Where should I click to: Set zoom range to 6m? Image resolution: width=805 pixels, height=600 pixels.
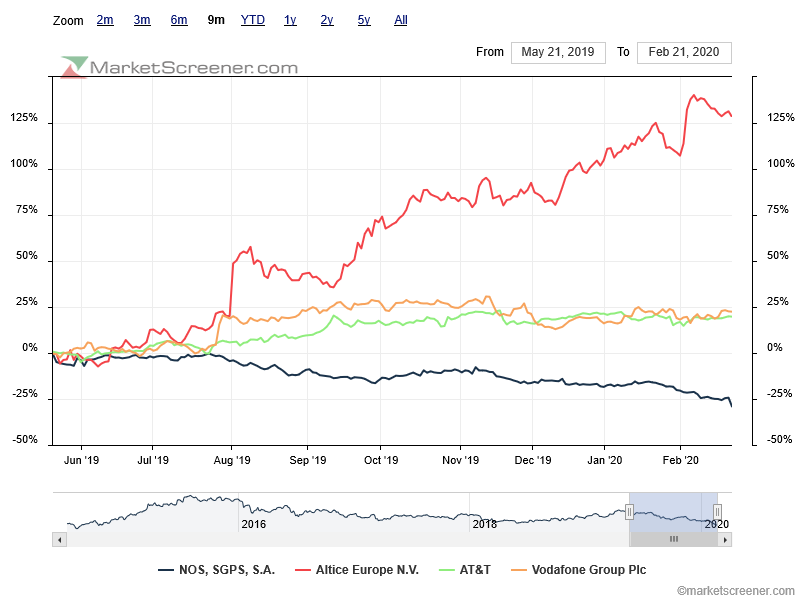(x=179, y=20)
